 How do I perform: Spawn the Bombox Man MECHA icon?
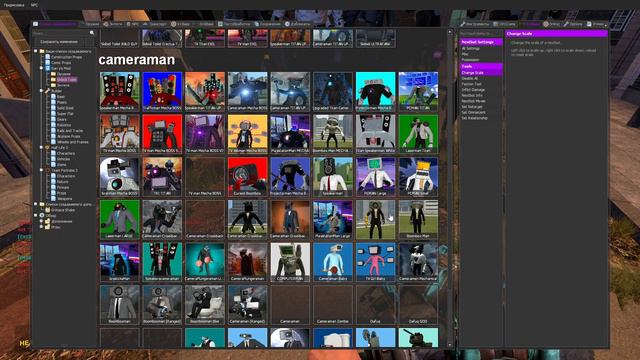pyautogui.click(x=333, y=133)
